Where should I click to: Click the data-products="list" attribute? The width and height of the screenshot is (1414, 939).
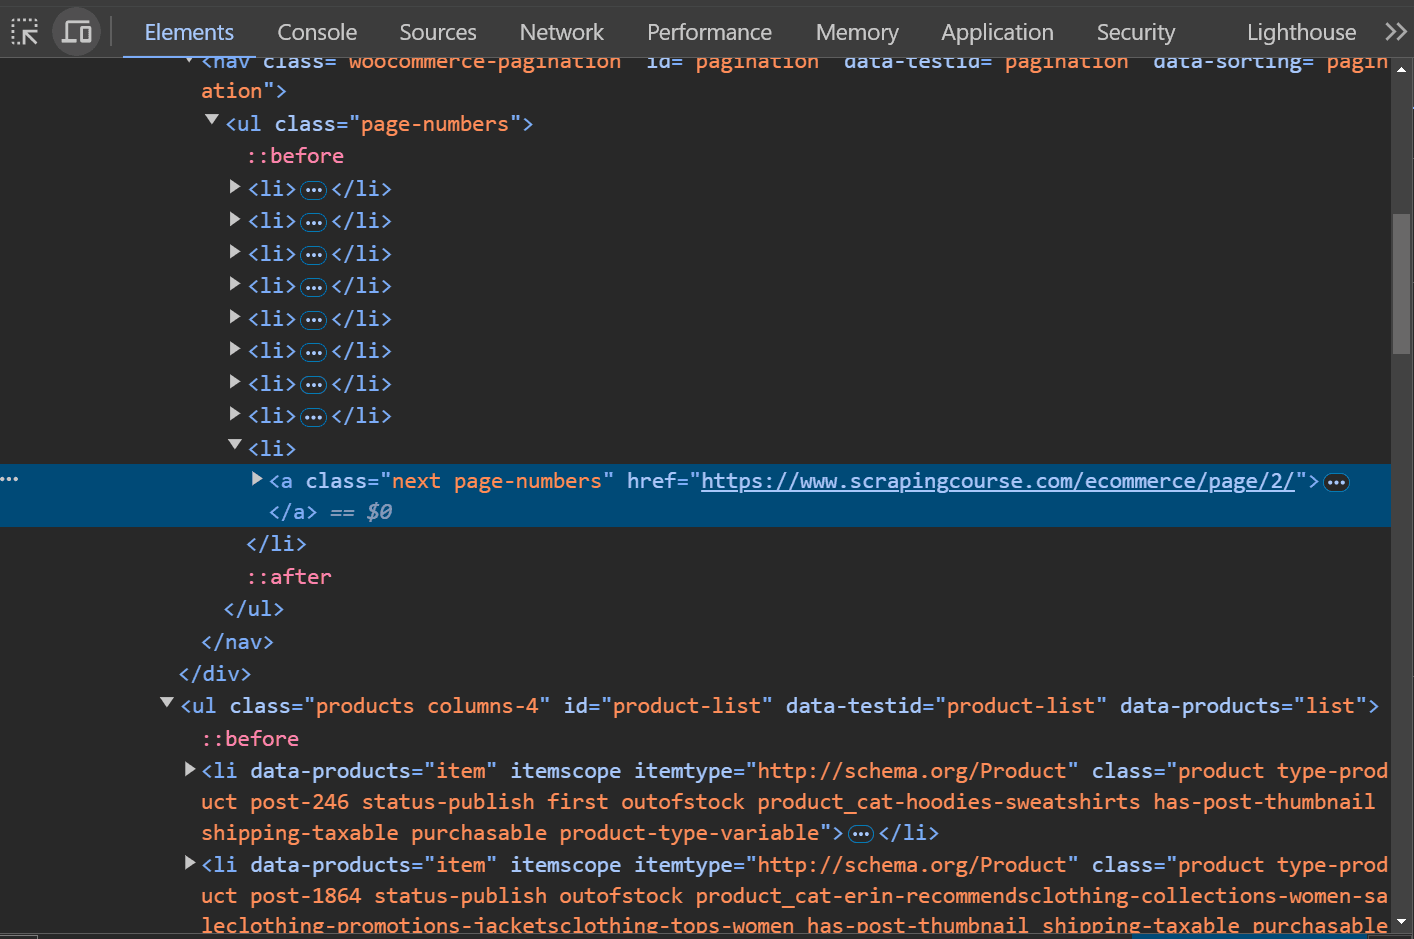click(1243, 706)
